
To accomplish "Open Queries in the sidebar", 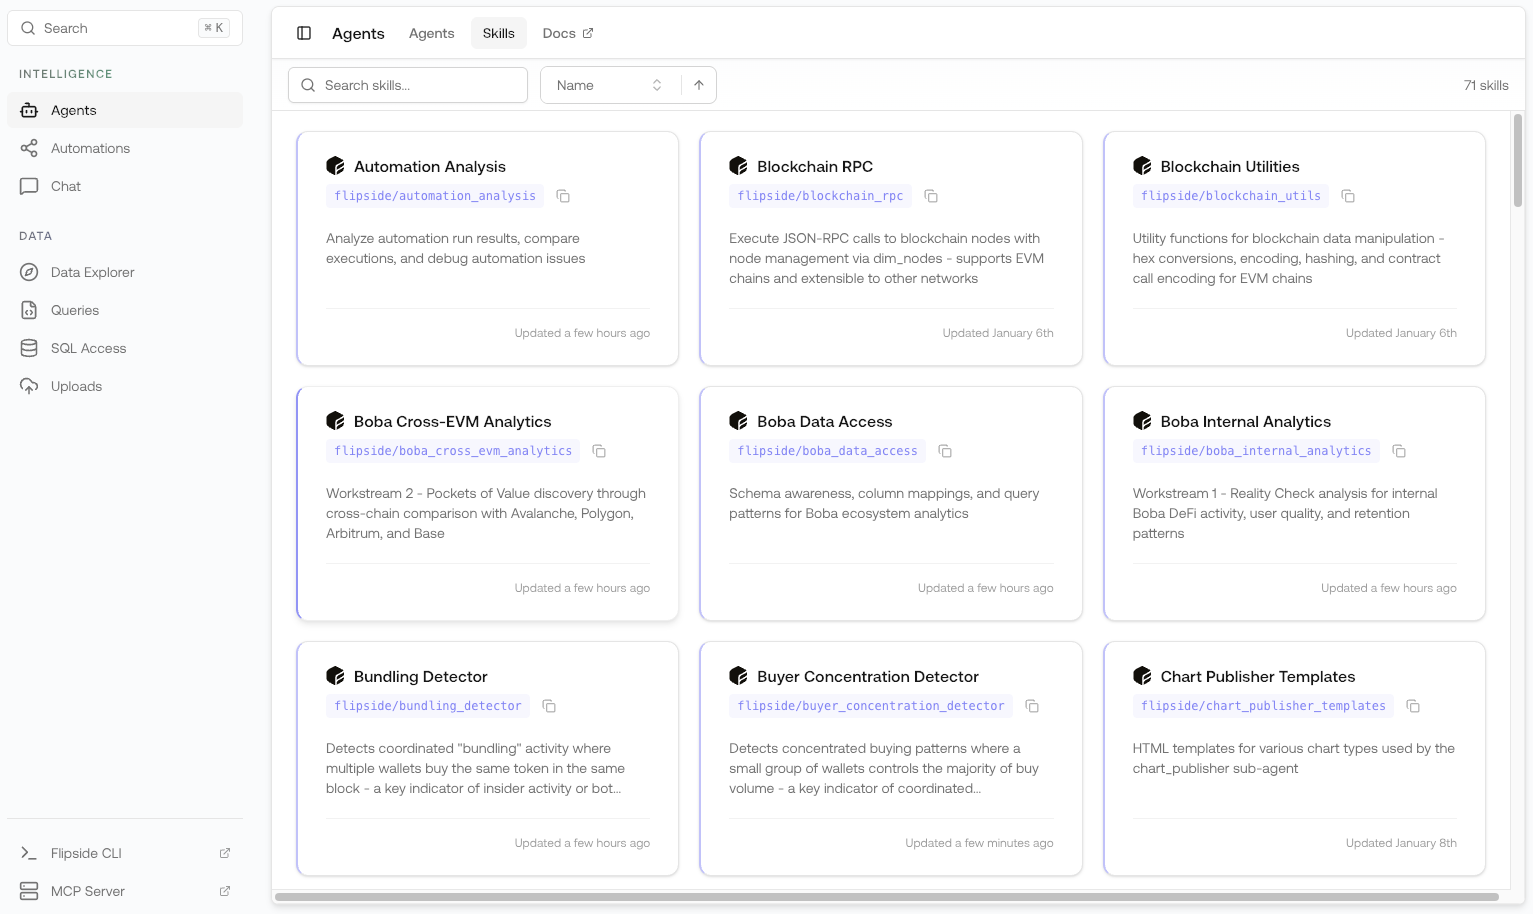I will click(125, 310).
